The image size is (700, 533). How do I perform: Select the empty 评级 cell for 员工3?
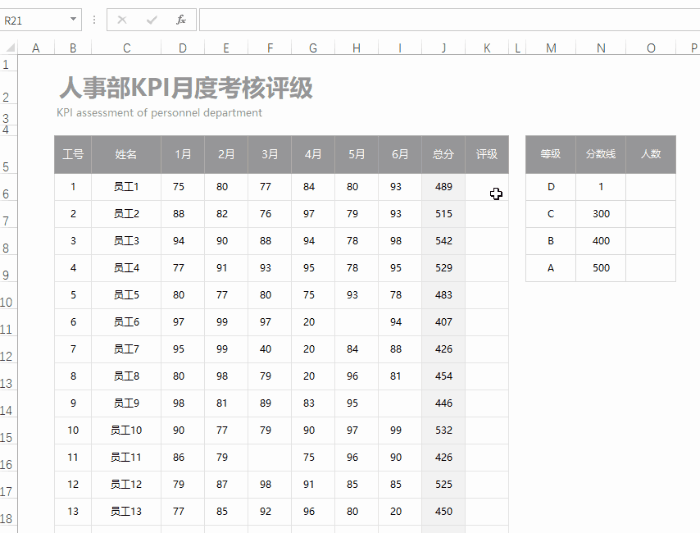tap(487, 241)
